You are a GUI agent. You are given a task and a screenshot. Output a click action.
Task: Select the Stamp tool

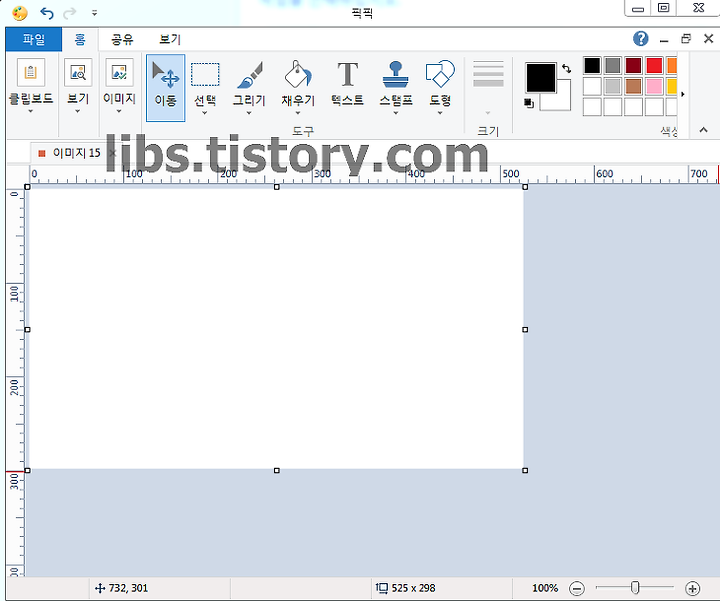(x=395, y=74)
